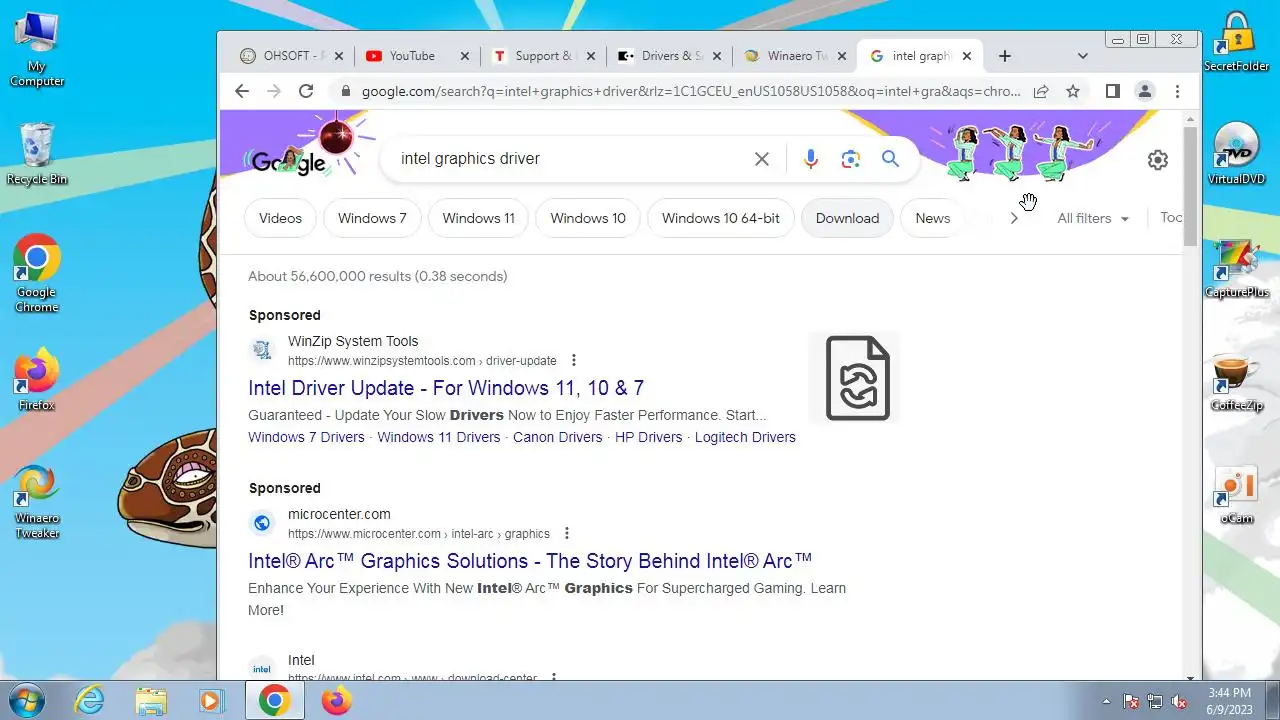The image size is (1280, 720).
Task: Open Intel Driver Update ad link
Action: click(446, 388)
